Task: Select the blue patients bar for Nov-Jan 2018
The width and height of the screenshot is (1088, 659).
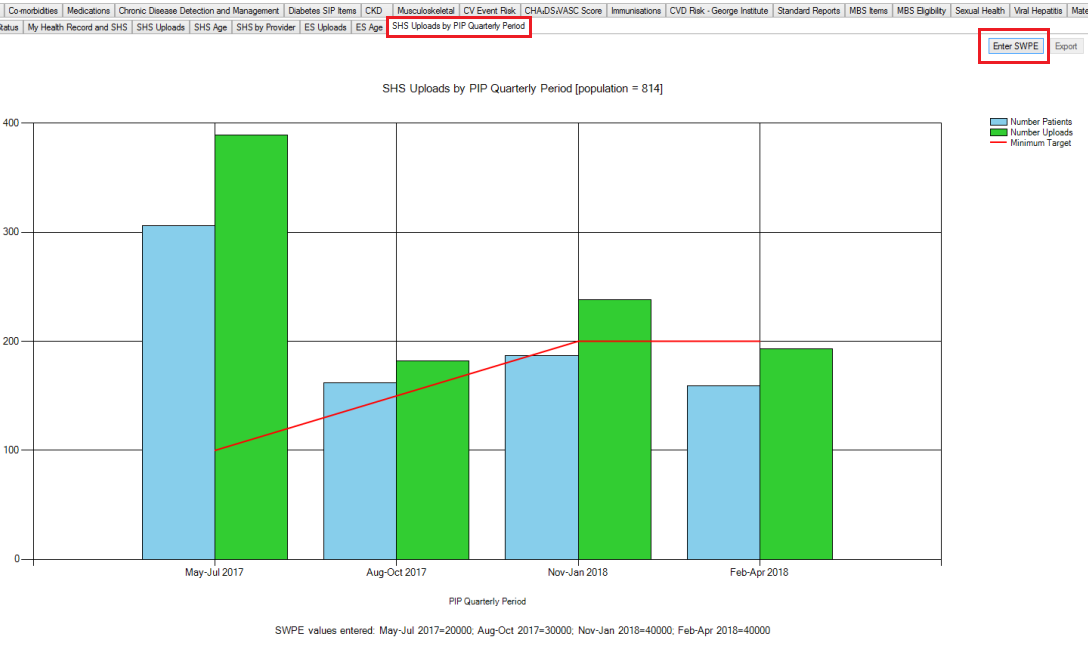Action: 542,457
